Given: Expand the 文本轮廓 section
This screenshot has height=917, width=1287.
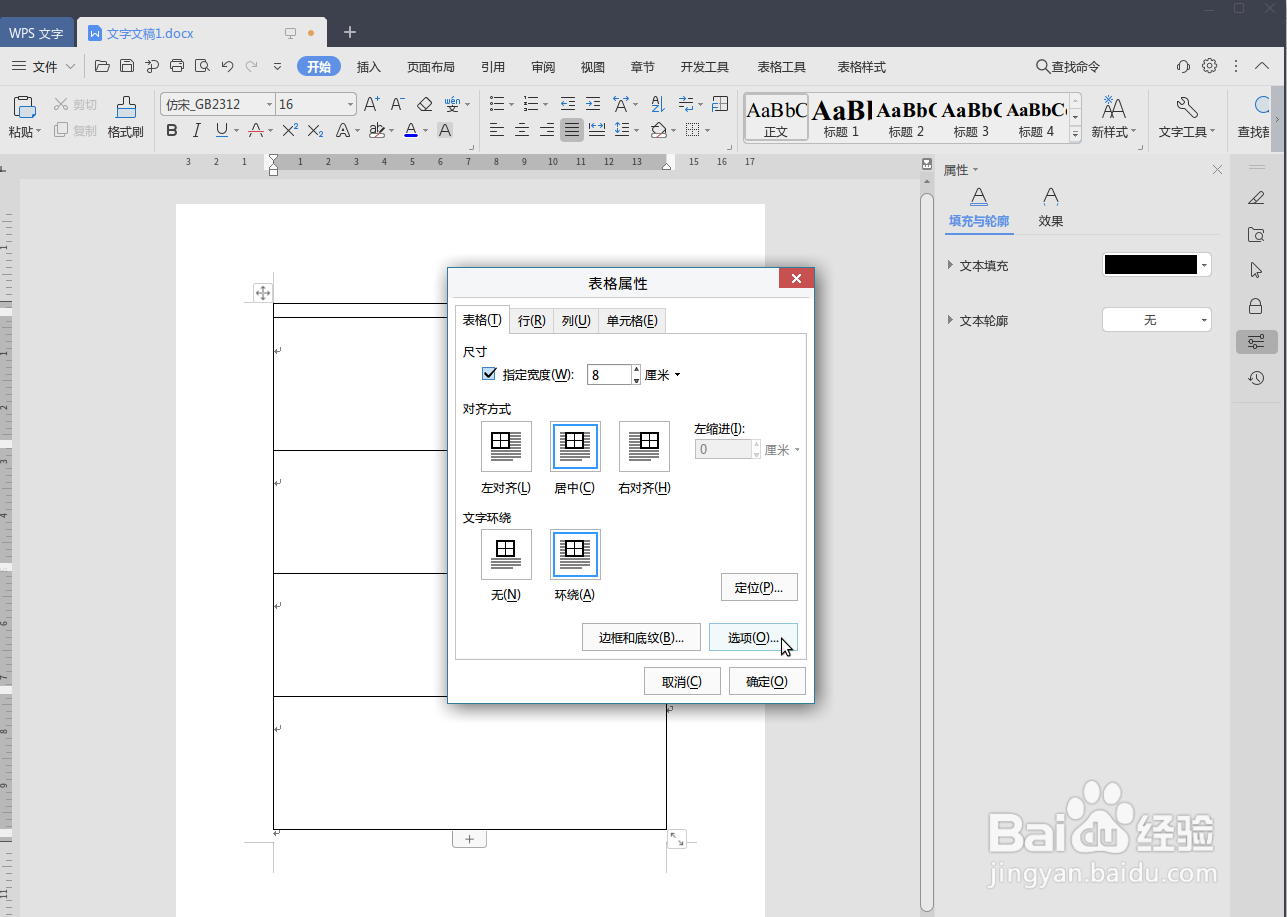Looking at the screenshot, I should point(949,320).
